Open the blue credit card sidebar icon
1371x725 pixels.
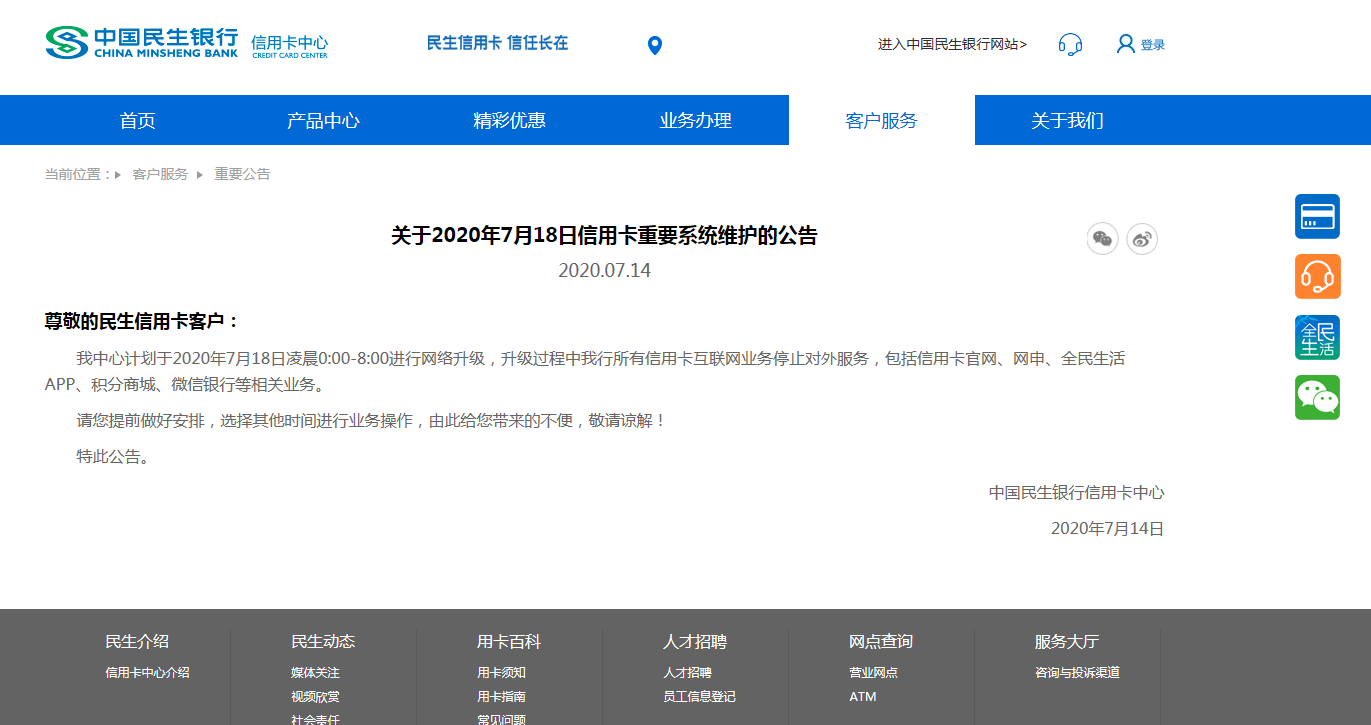click(x=1317, y=217)
